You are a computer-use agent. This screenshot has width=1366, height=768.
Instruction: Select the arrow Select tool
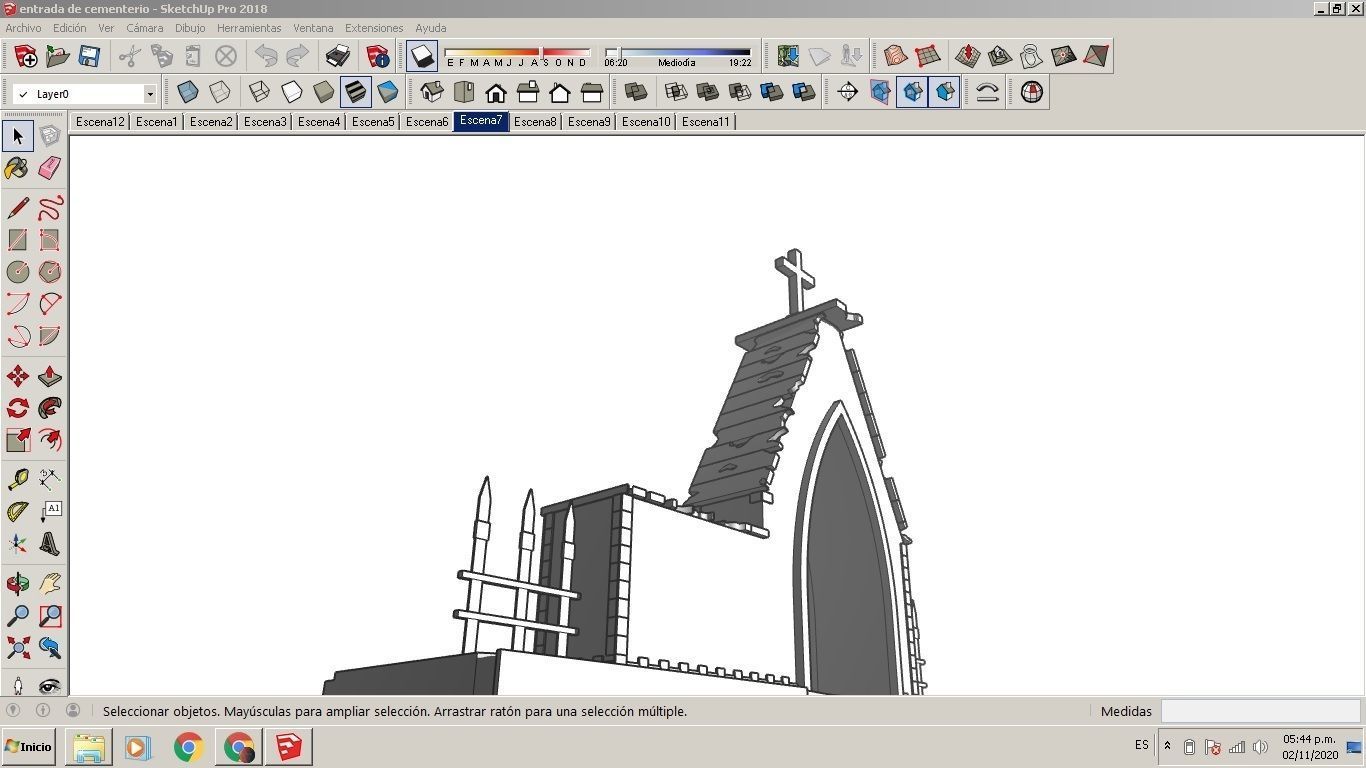click(x=18, y=136)
